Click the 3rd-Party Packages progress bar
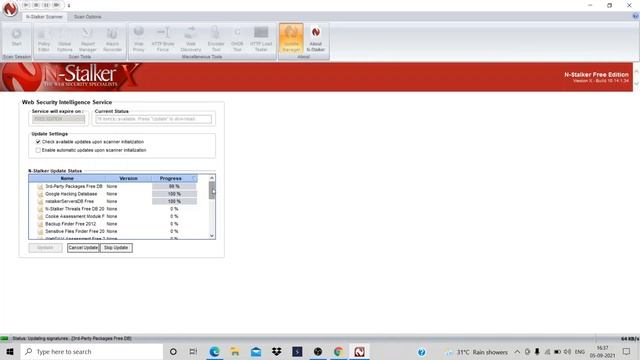This screenshot has height=360, width=640. 174,186
